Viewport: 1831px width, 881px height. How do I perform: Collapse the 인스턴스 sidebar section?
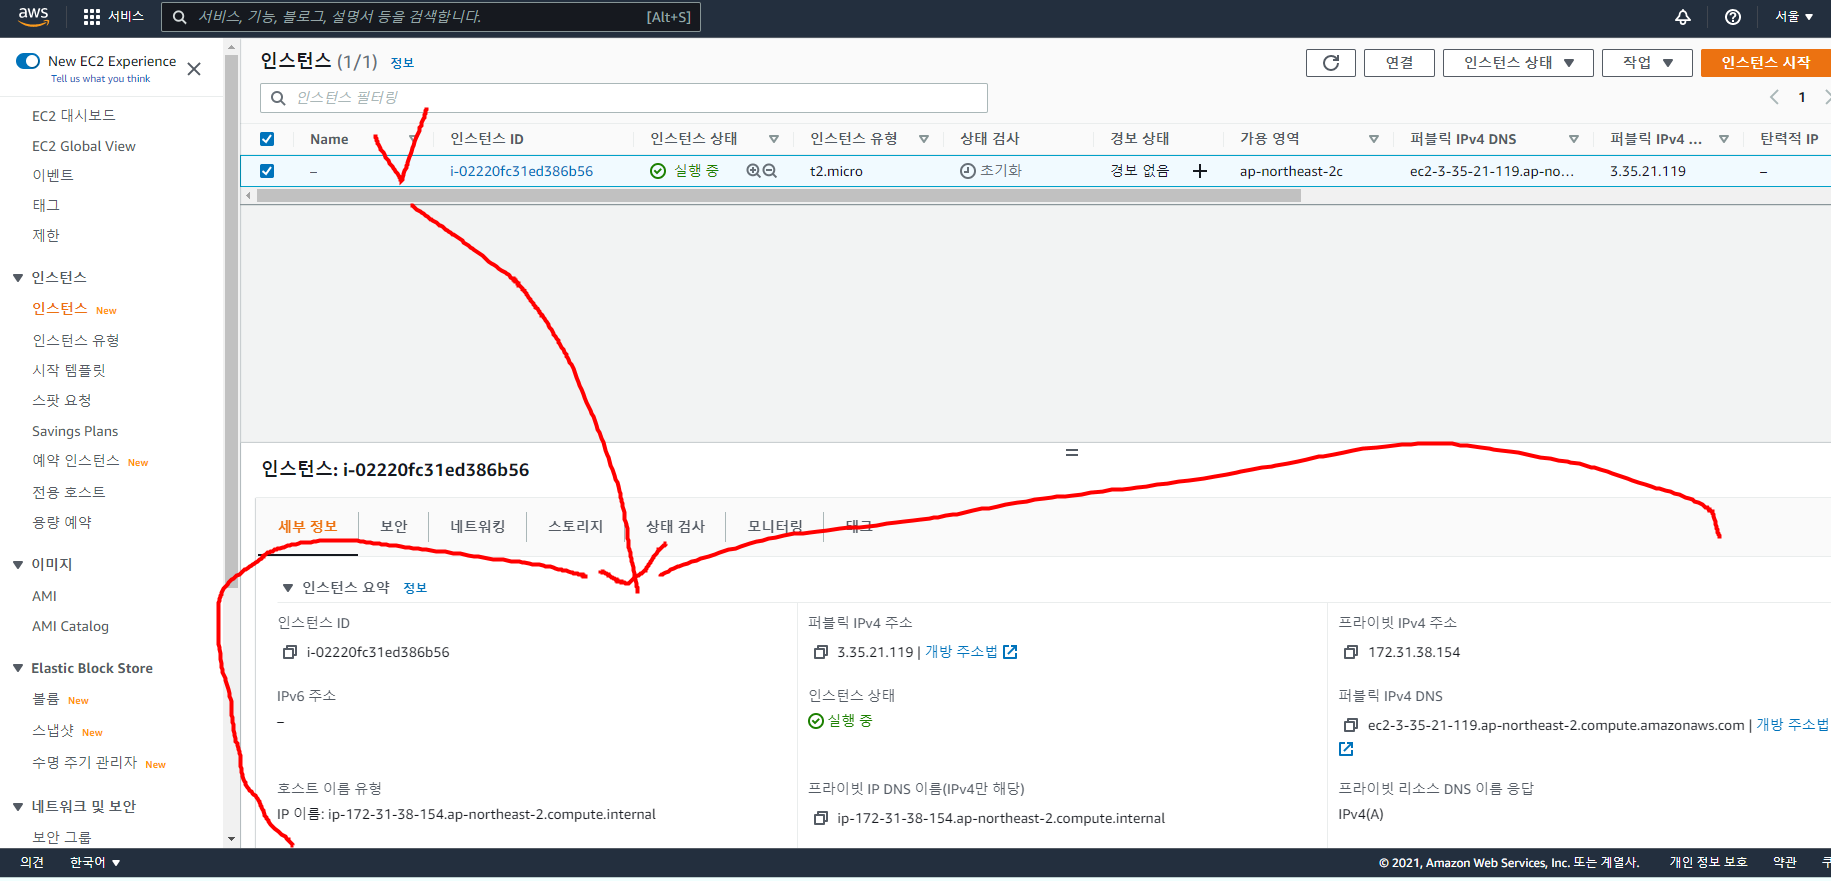pos(18,277)
